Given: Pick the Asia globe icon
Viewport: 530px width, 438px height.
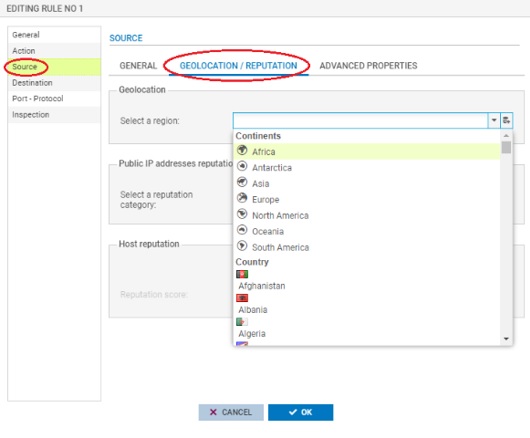Looking at the screenshot, I should 242,182.
